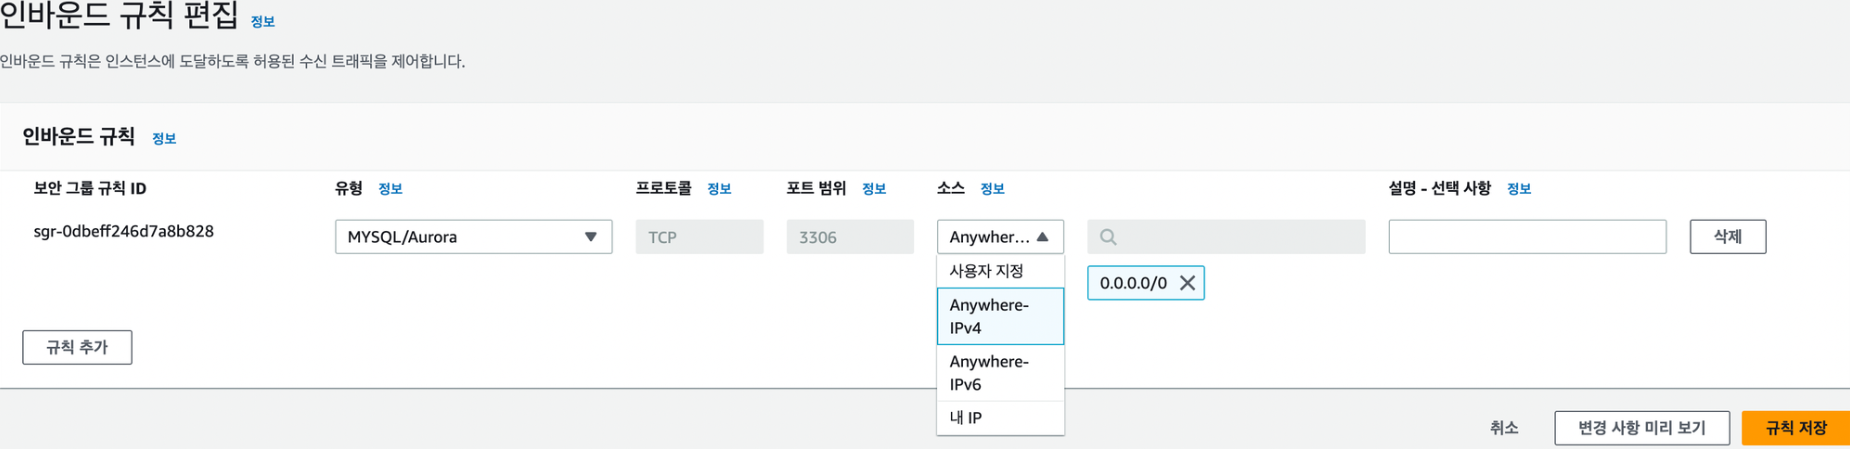
Task: Choose Anywhere-IPv6 in the source list
Action: pyautogui.click(x=1000, y=373)
